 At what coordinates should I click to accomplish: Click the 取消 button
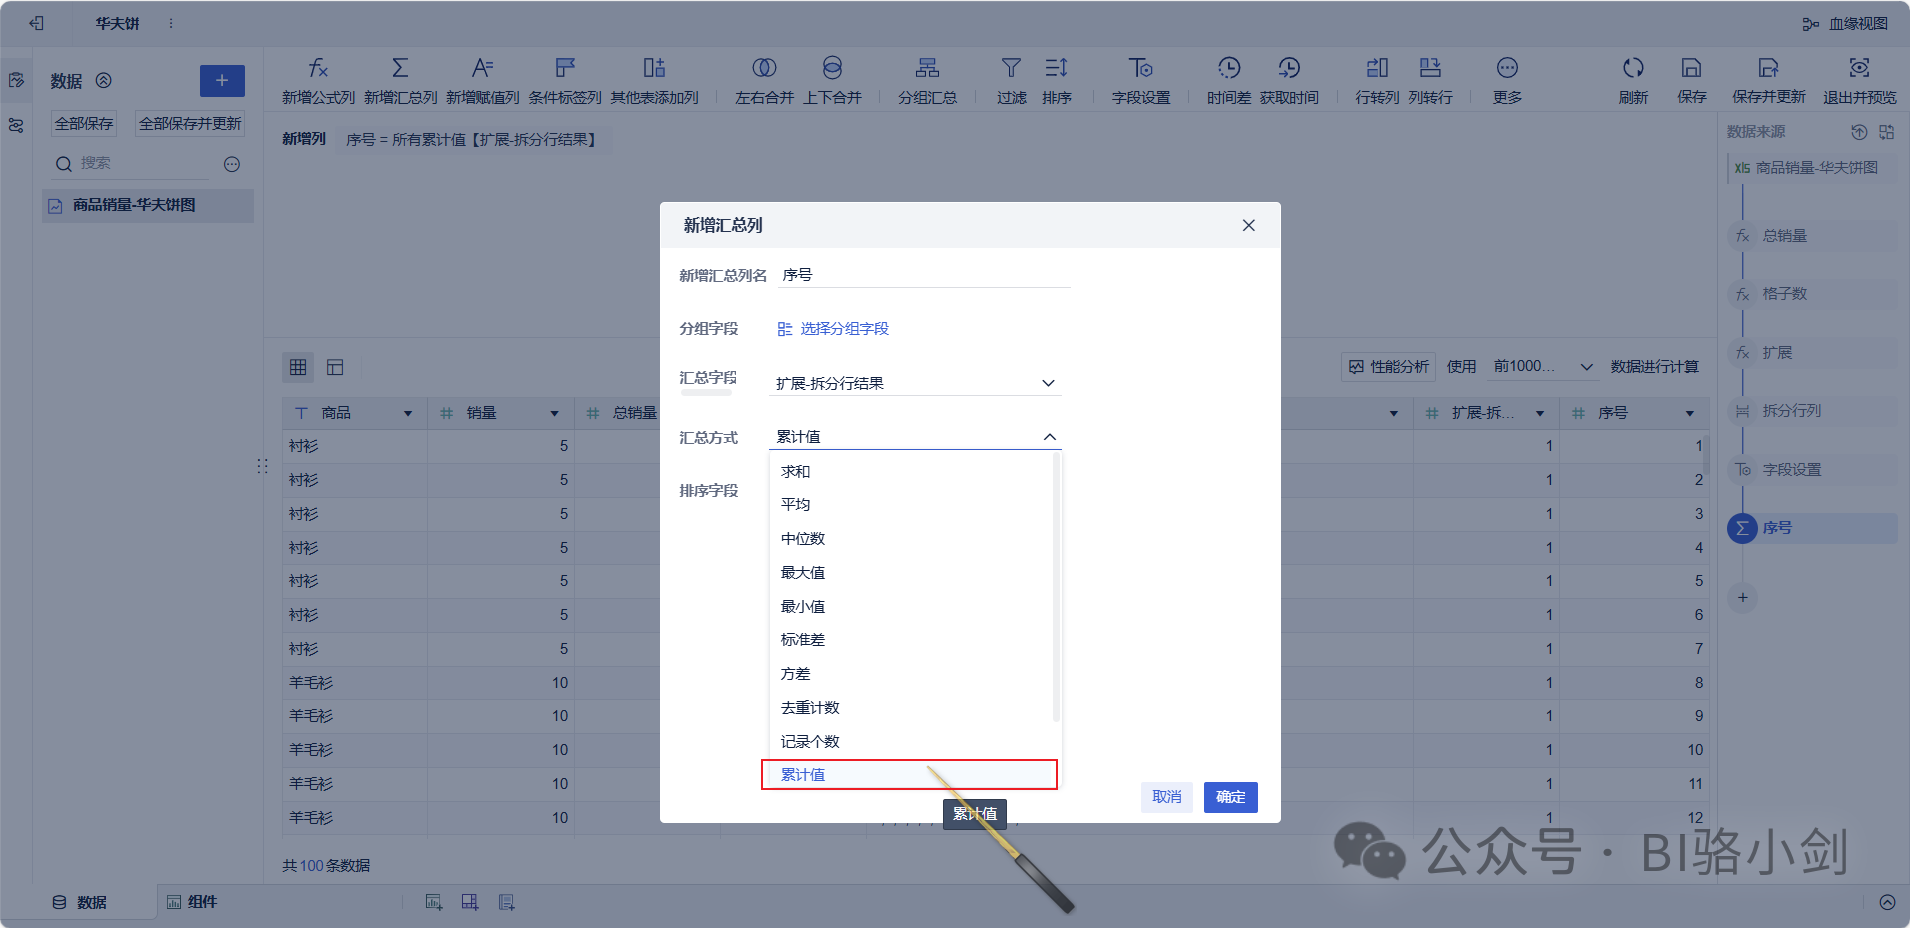[1166, 797]
